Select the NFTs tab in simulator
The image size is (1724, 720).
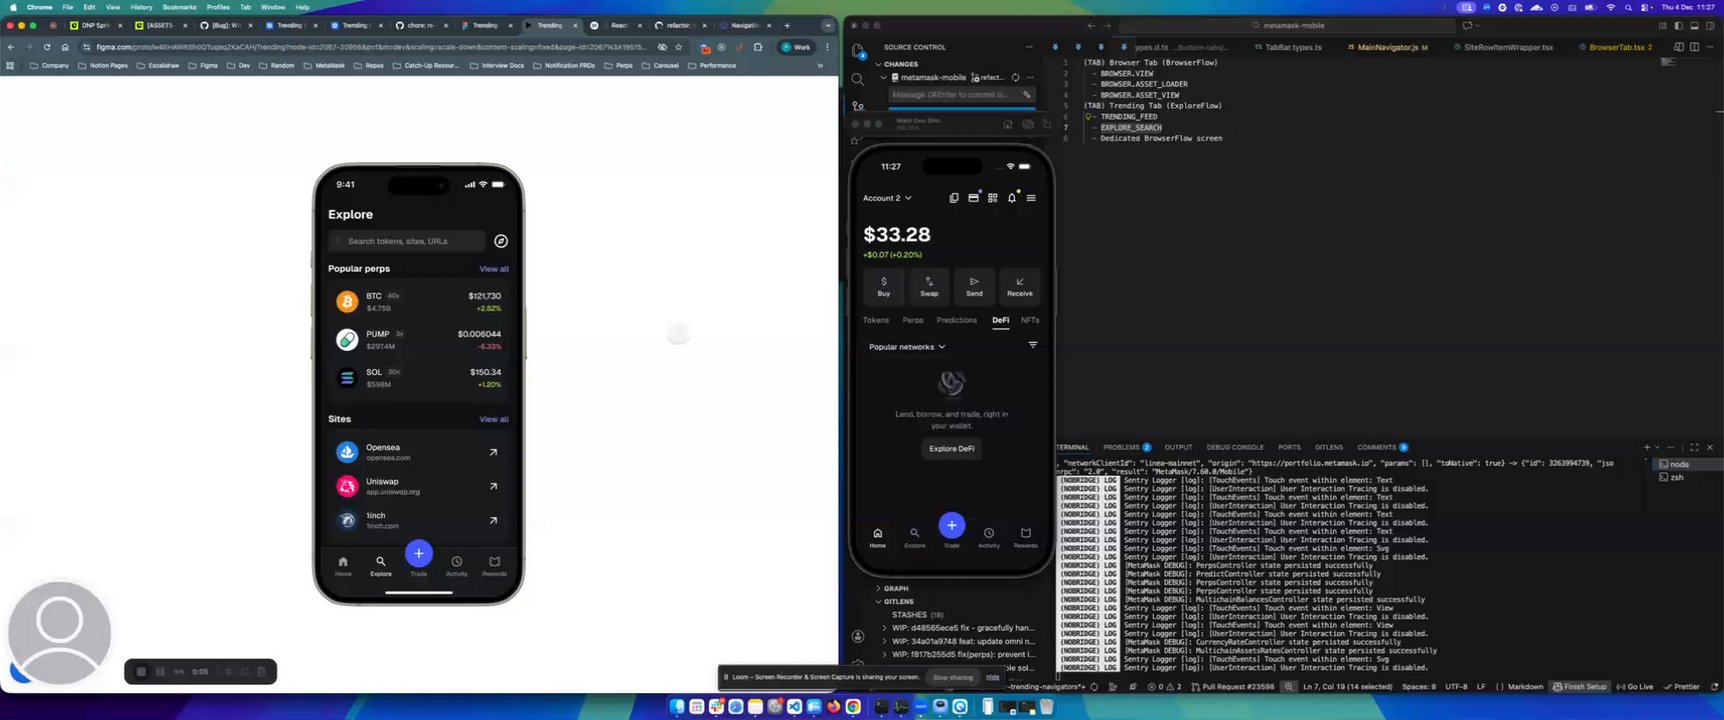point(1030,320)
